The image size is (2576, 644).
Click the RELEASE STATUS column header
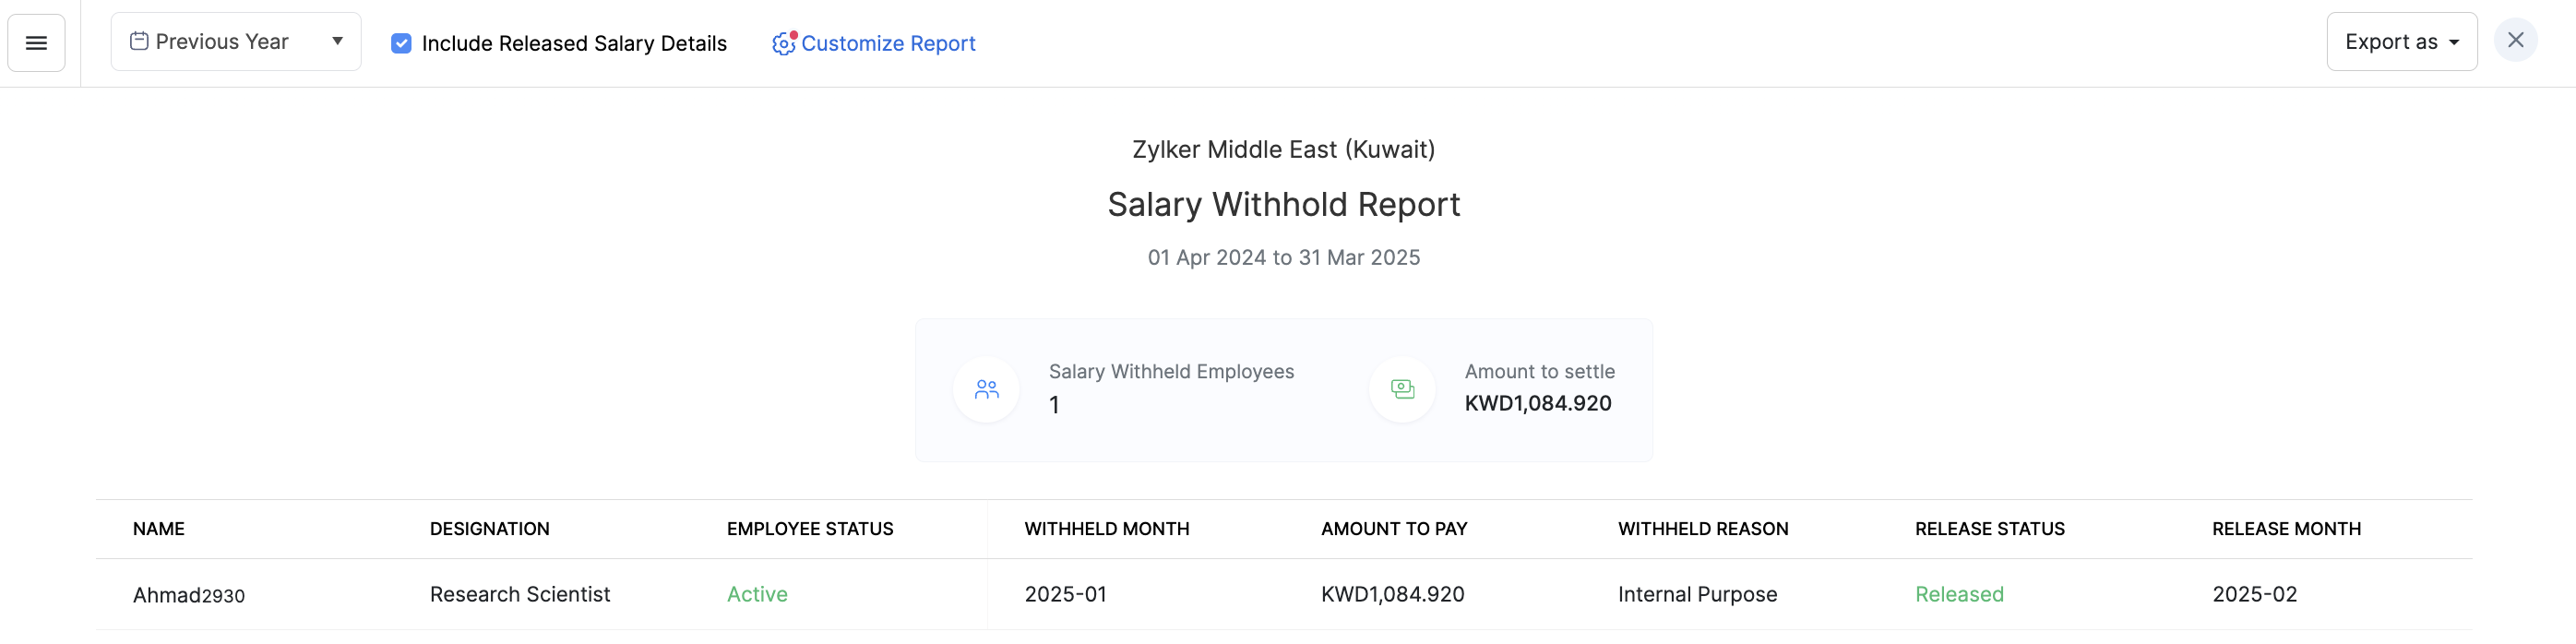pos(1989,529)
